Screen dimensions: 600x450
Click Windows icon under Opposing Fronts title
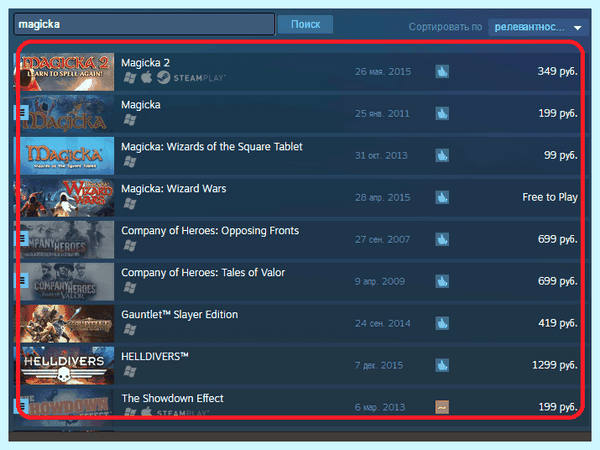coord(130,246)
